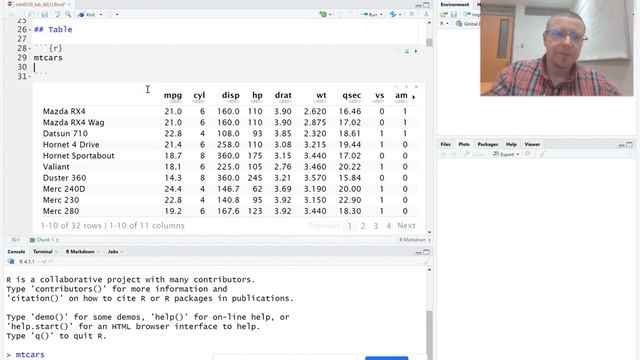The width and height of the screenshot is (640, 360).
Task: Open R Markdown file type selector in status bar
Action: click(415, 240)
